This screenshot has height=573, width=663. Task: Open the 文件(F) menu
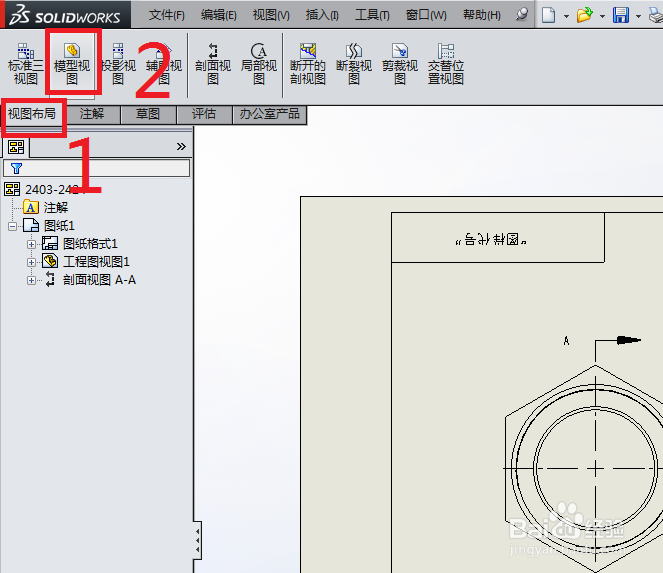pos(167,15)
